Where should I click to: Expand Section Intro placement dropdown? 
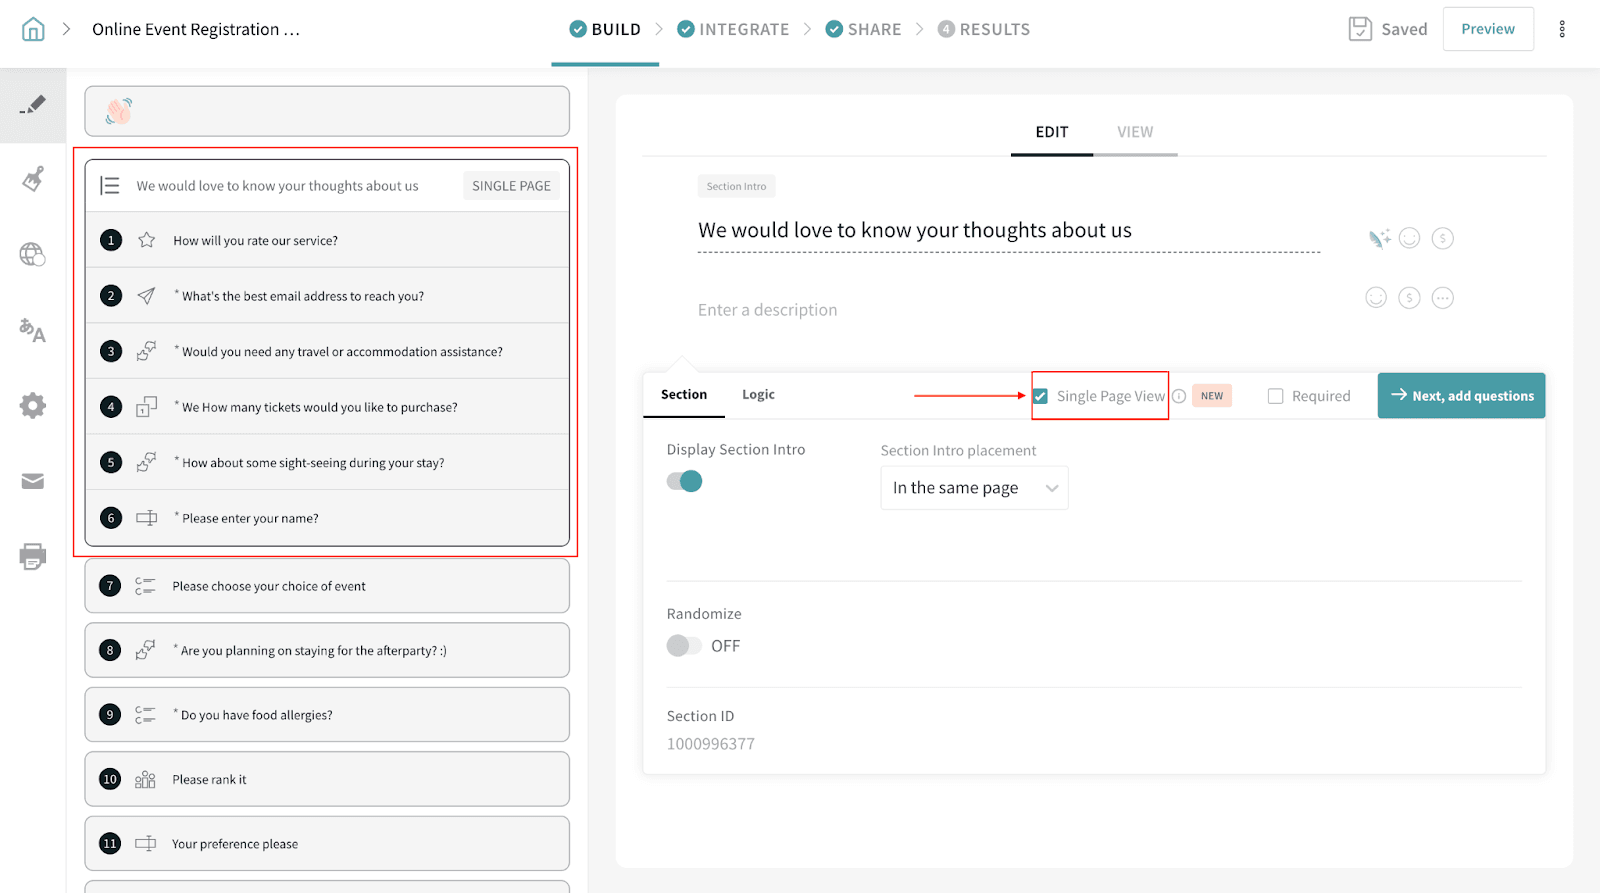[x=974, y=488]
